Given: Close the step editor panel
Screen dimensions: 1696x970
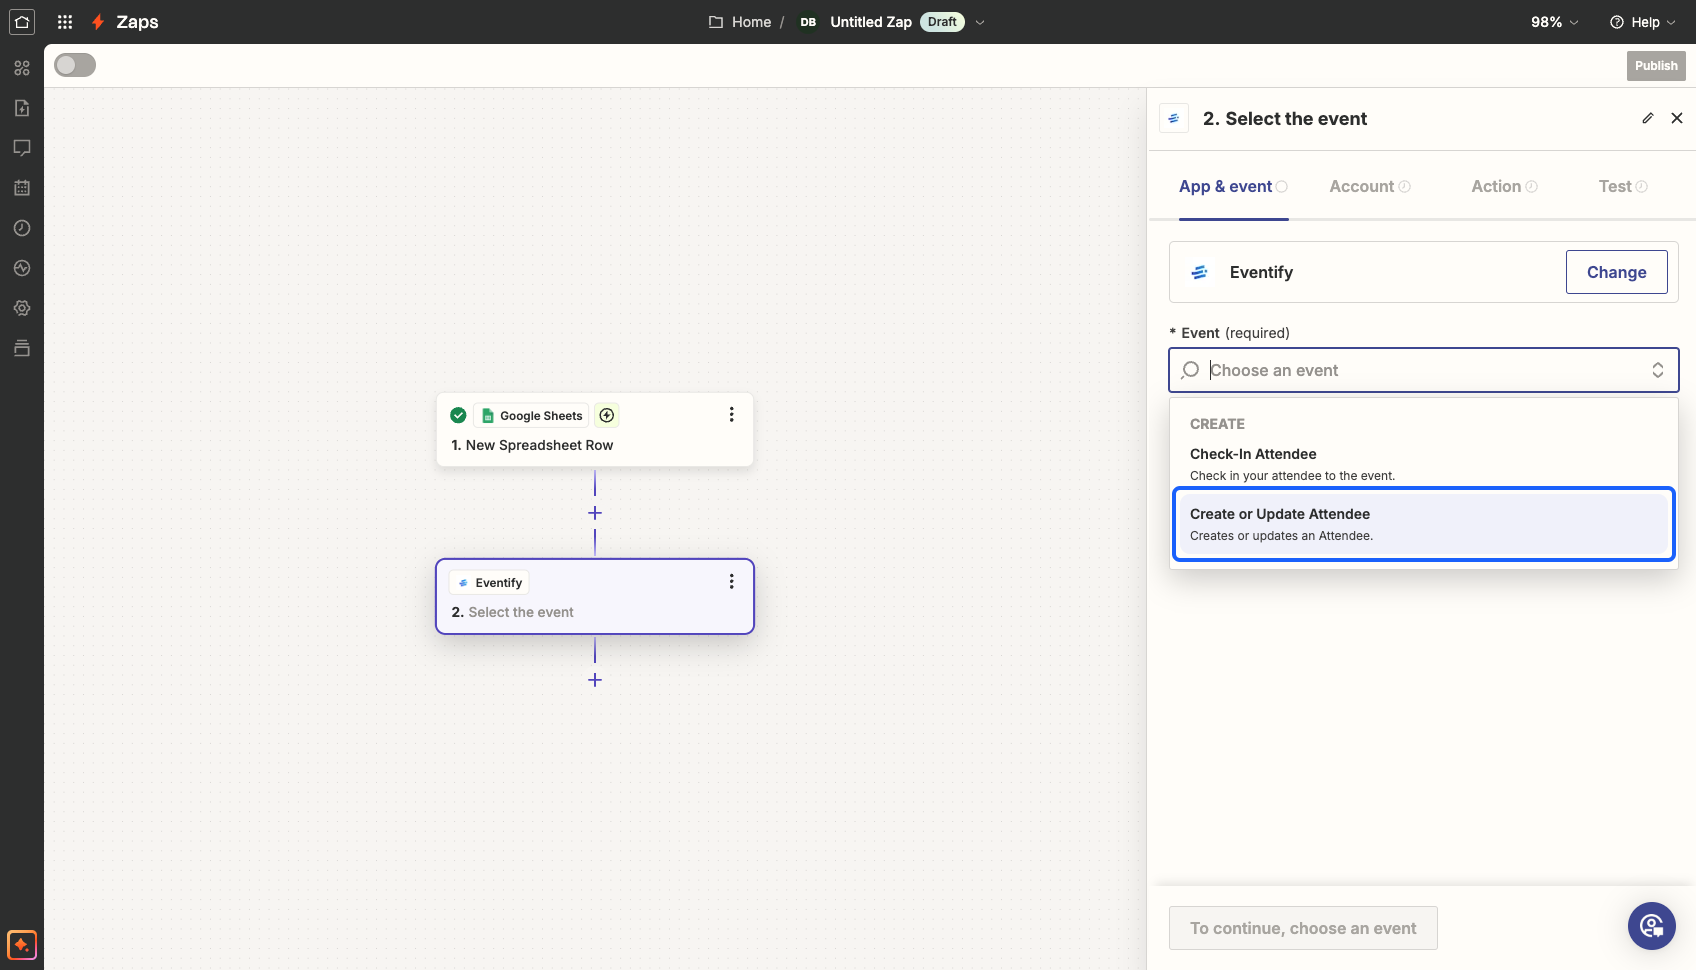Looking at the screenshot, I should [1677, 118].
